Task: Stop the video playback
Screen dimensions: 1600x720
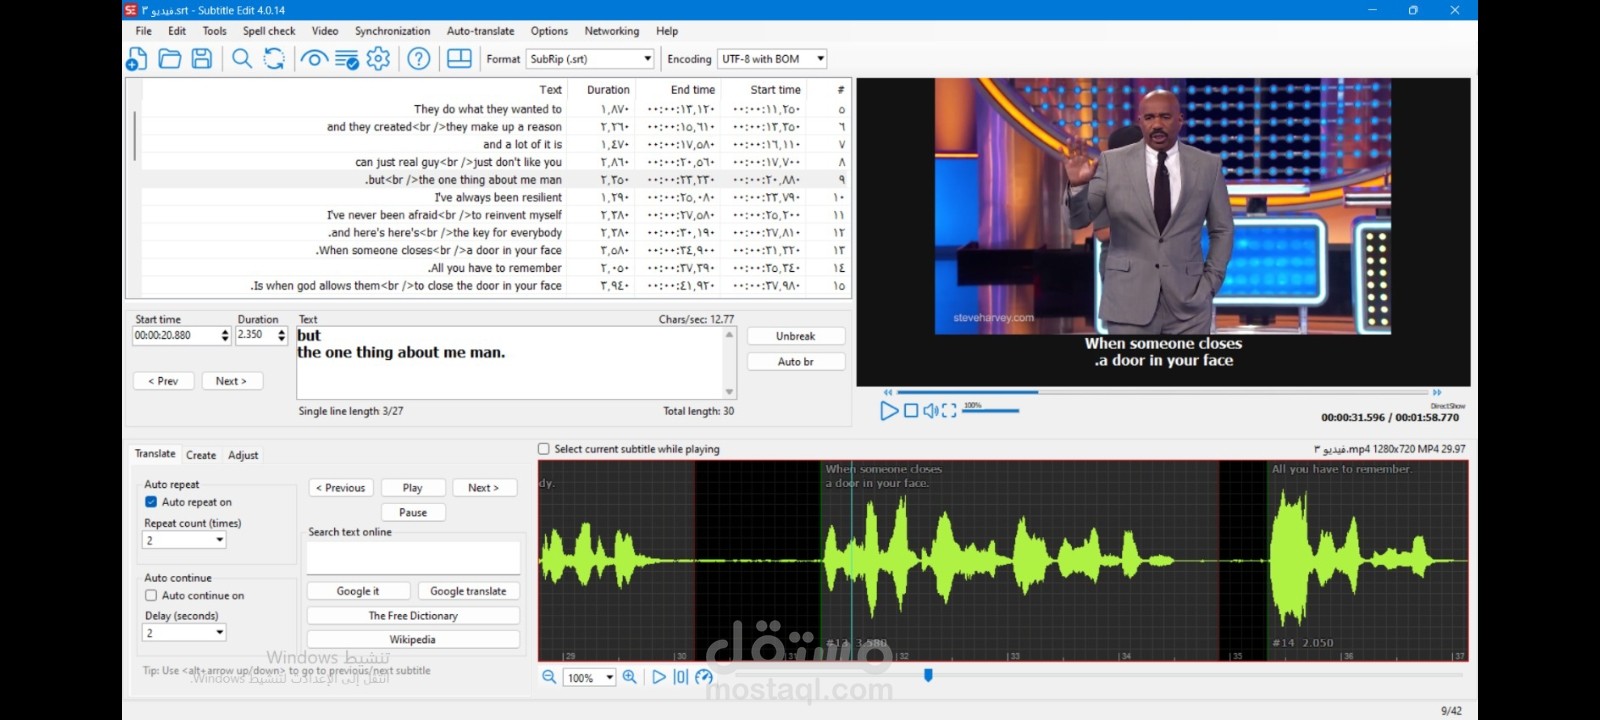Action: click(x=911, y=410)
